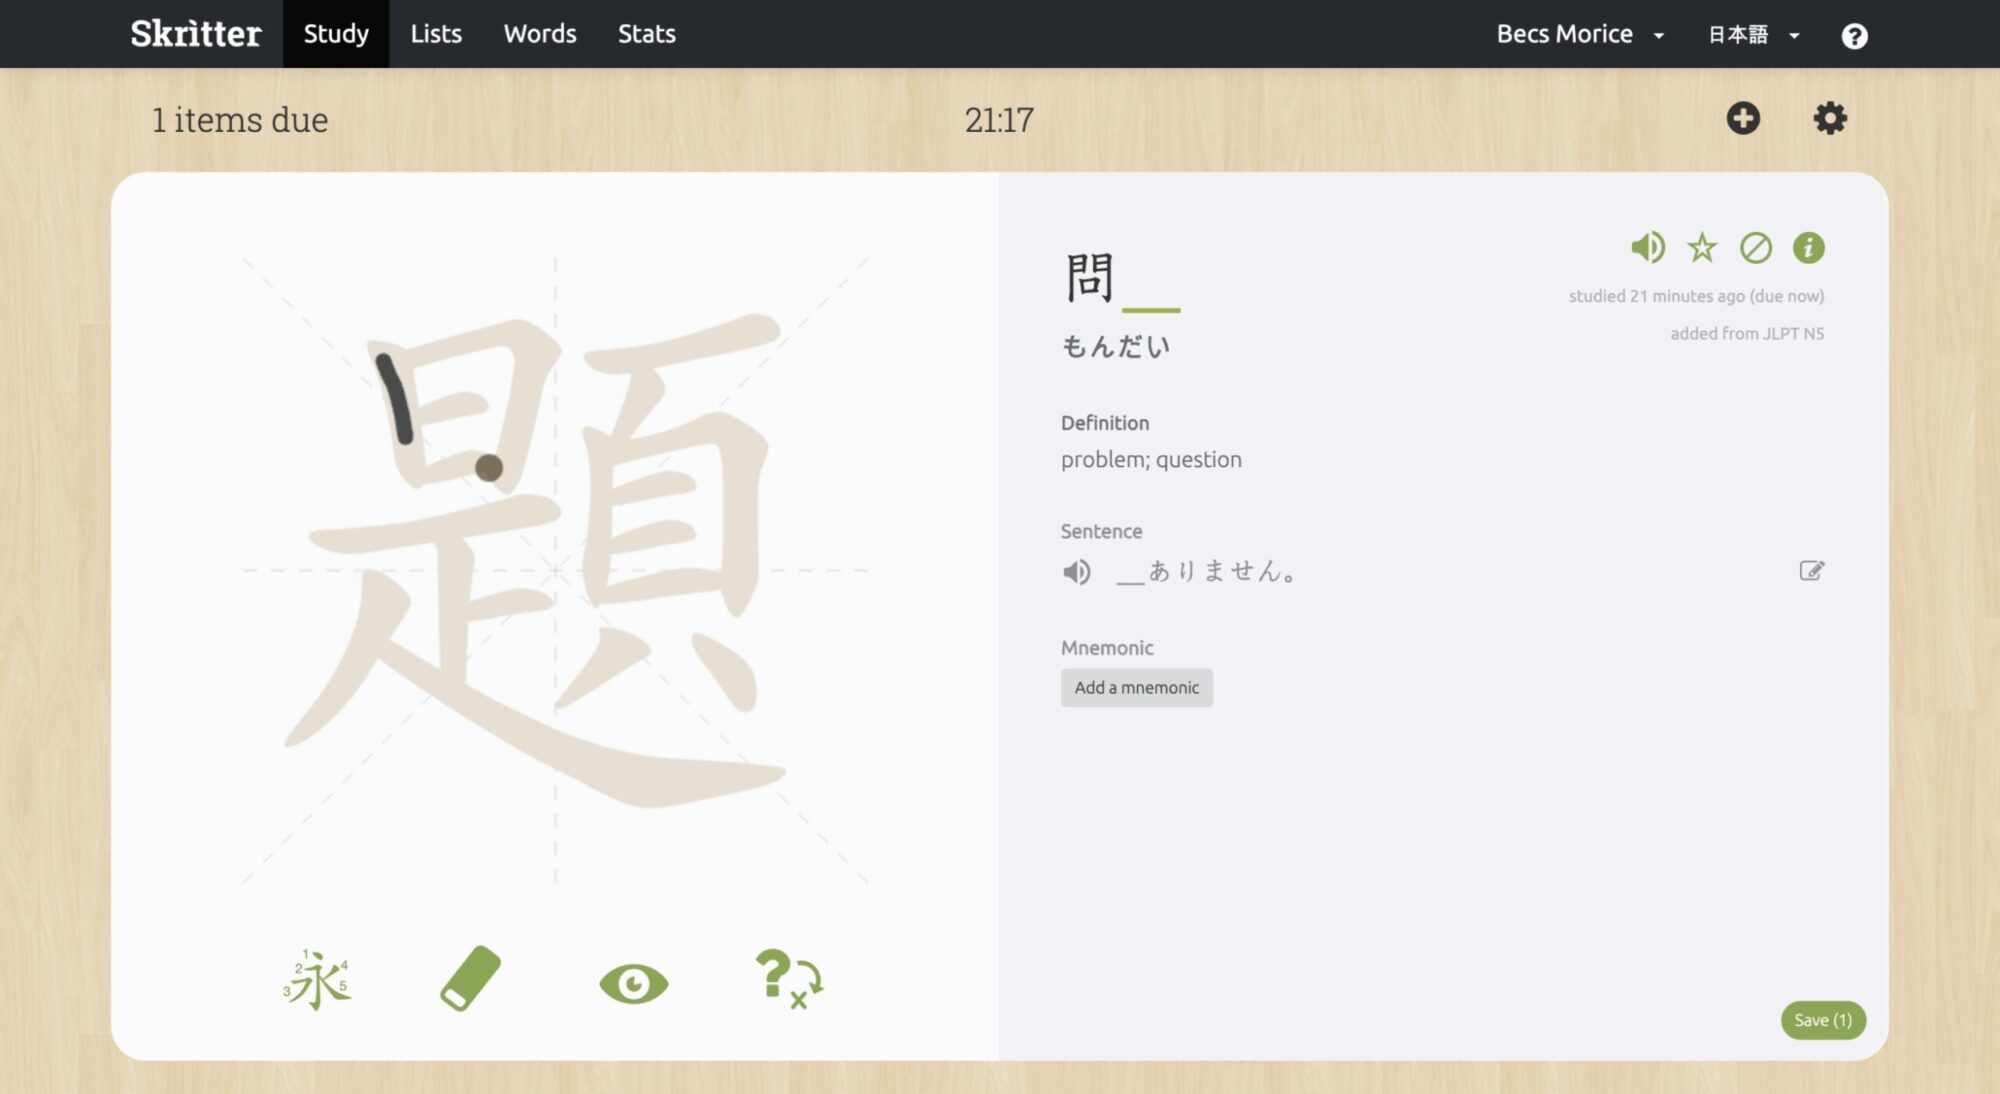Image resolution: width=2000 pixels, height=1094 pixels.
Task: Click the ban/ignore item icon
Action: [x=1755, y=247]
